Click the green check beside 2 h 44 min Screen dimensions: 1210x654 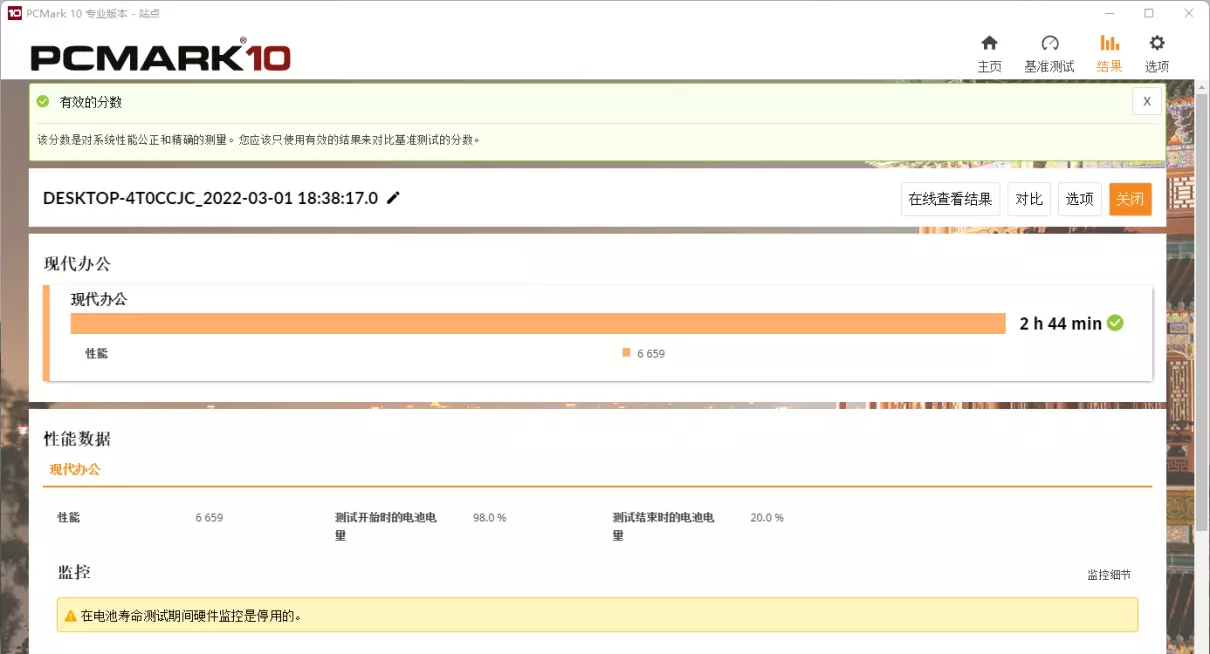coord(1115,323)
